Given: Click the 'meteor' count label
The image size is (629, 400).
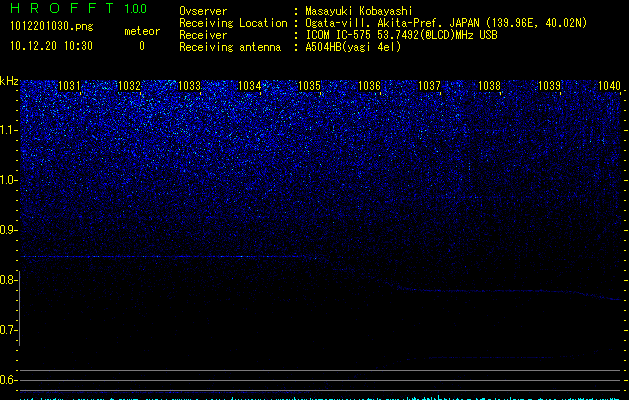Looking at the screenshot, I should coord(142,31).
